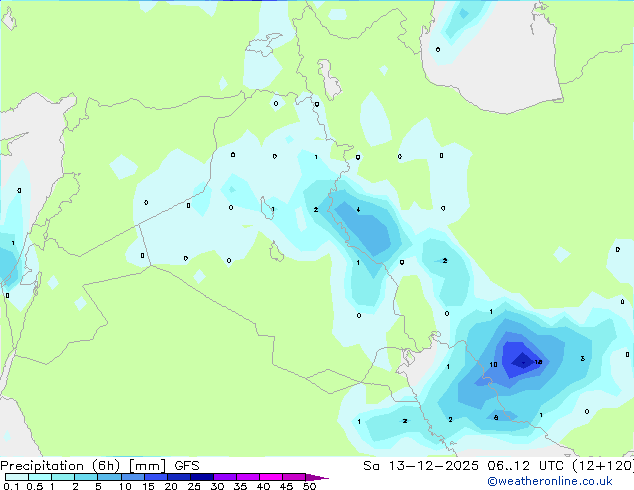Click the '35' legend scale label
634x490 pixels.
[240, 486]
